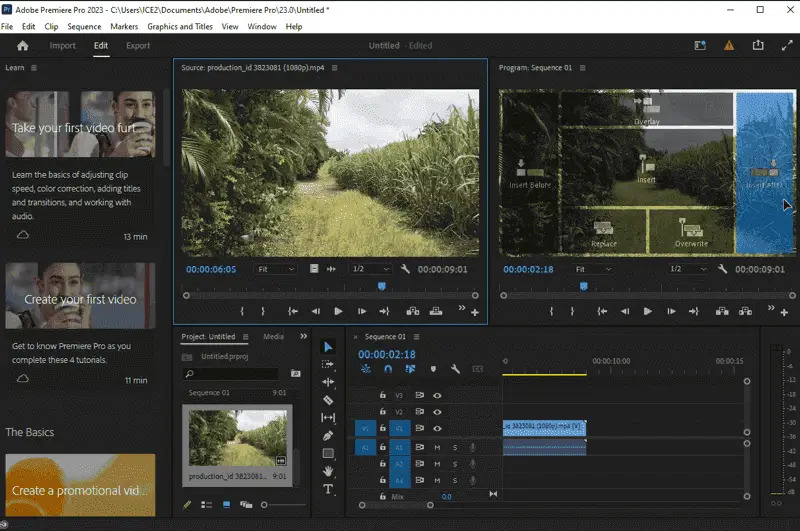Image resolution: width=800 pixels, height=531 pixels.
Task: Click Drag Video Only icon in Source
Action: pyautogui.click(x=314, y=269)
